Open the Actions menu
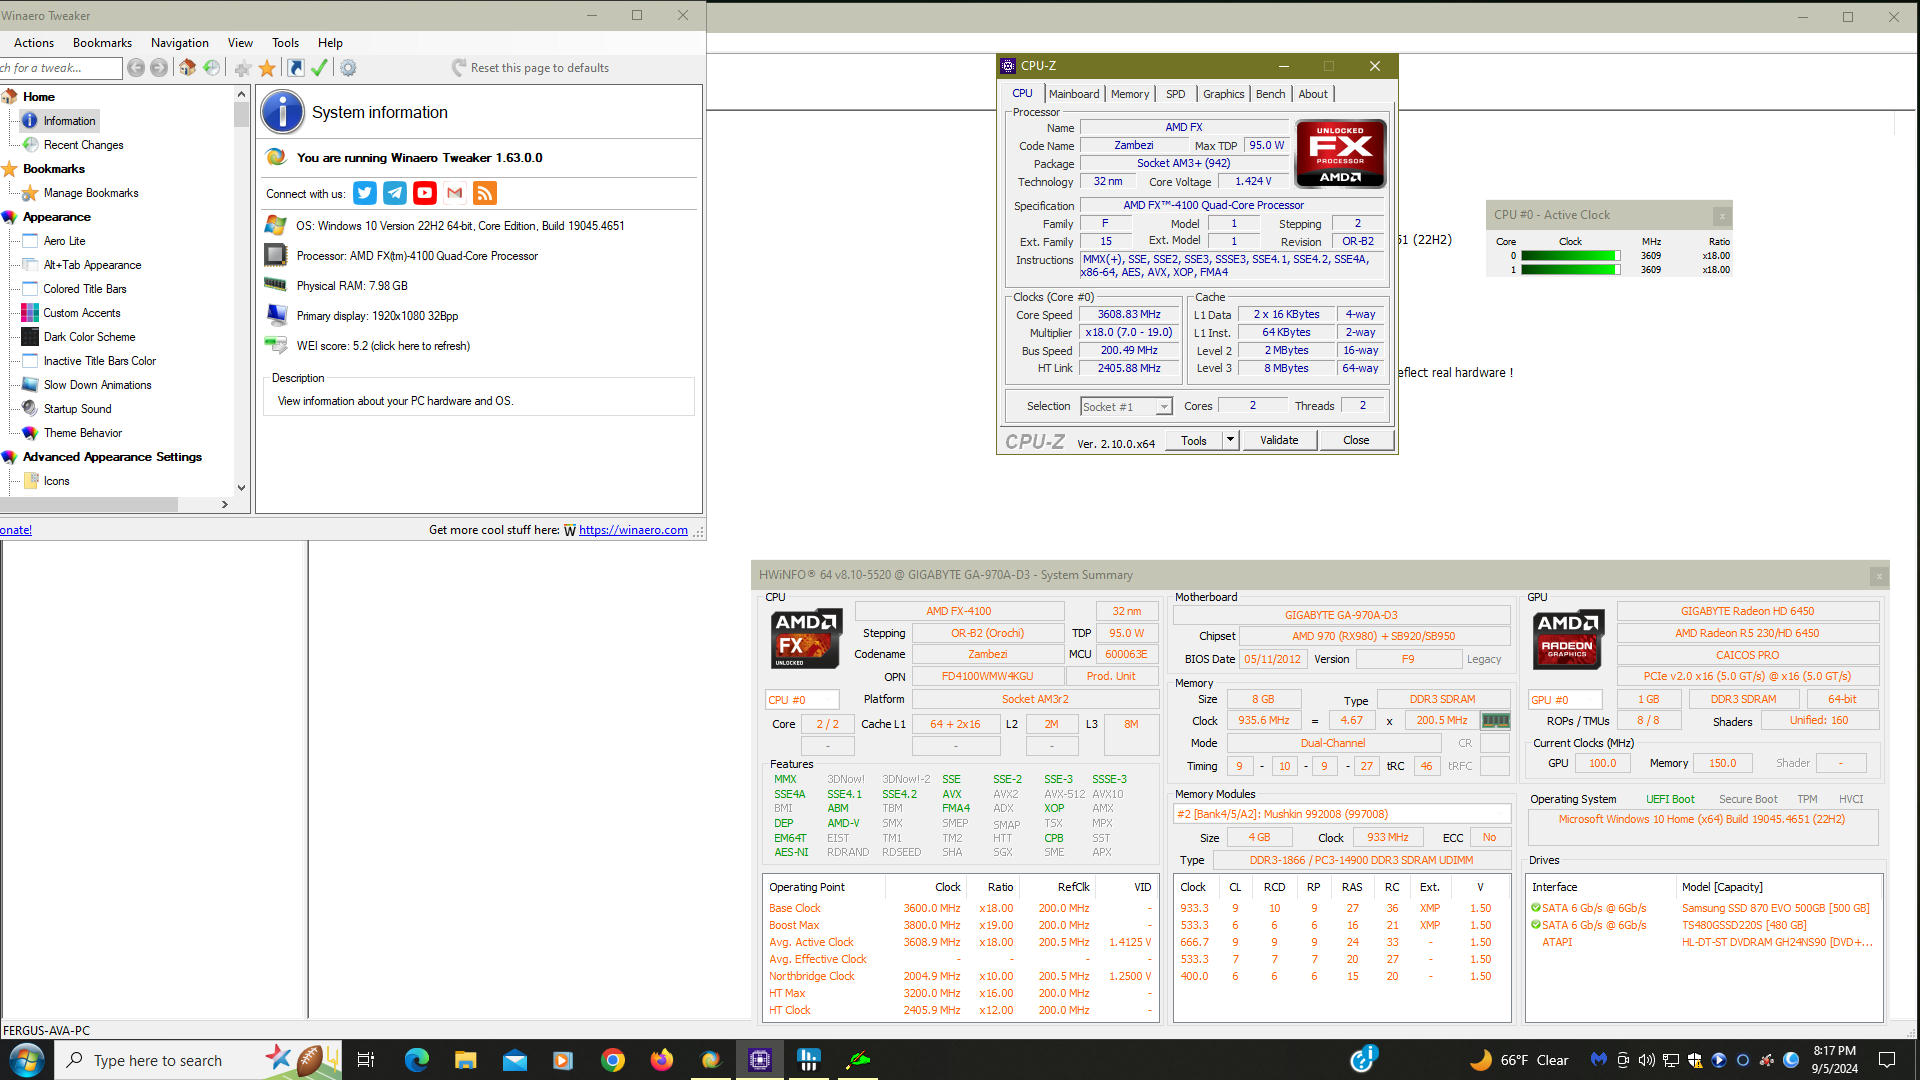The width and height of the screenshot is (1920, 1080). [34, 43]
